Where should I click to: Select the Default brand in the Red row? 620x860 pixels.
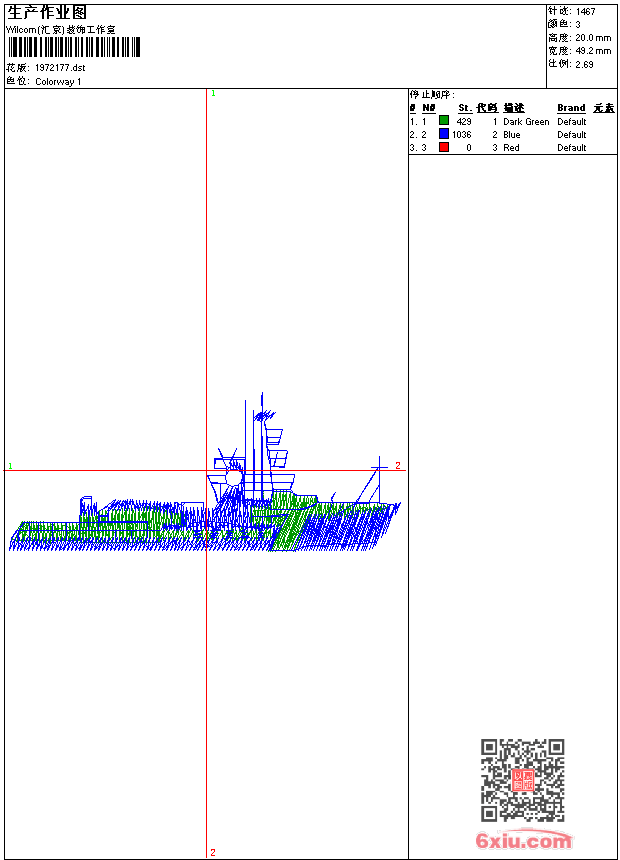click(572, 148)
